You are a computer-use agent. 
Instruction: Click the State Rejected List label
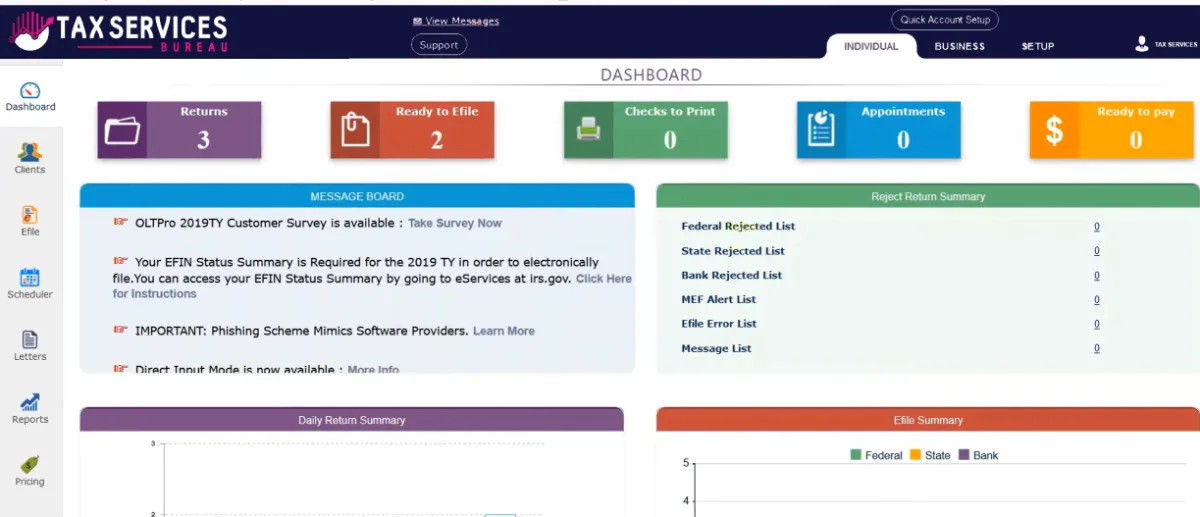(x=733, y=251)
